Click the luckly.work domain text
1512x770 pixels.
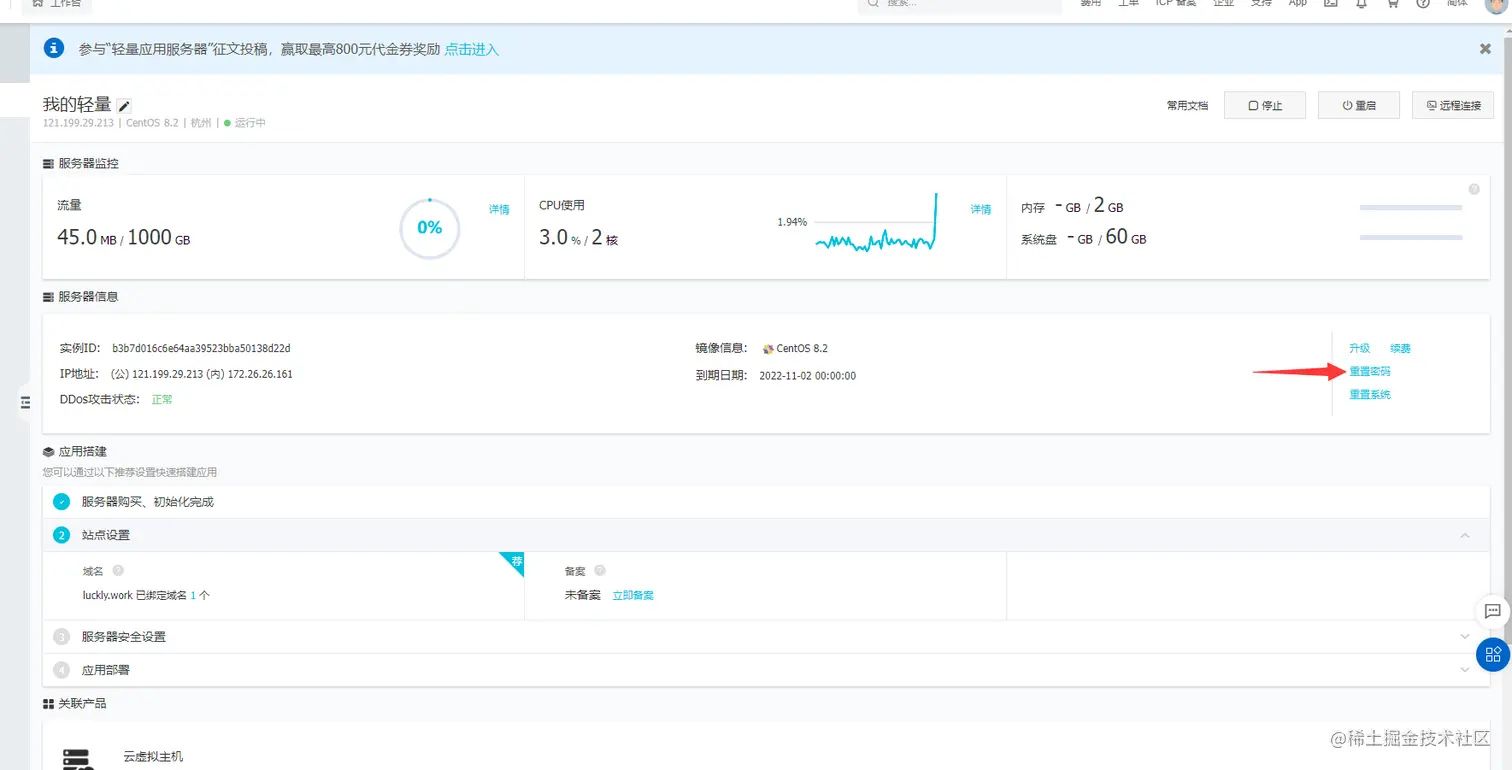(x=108, y=595)
